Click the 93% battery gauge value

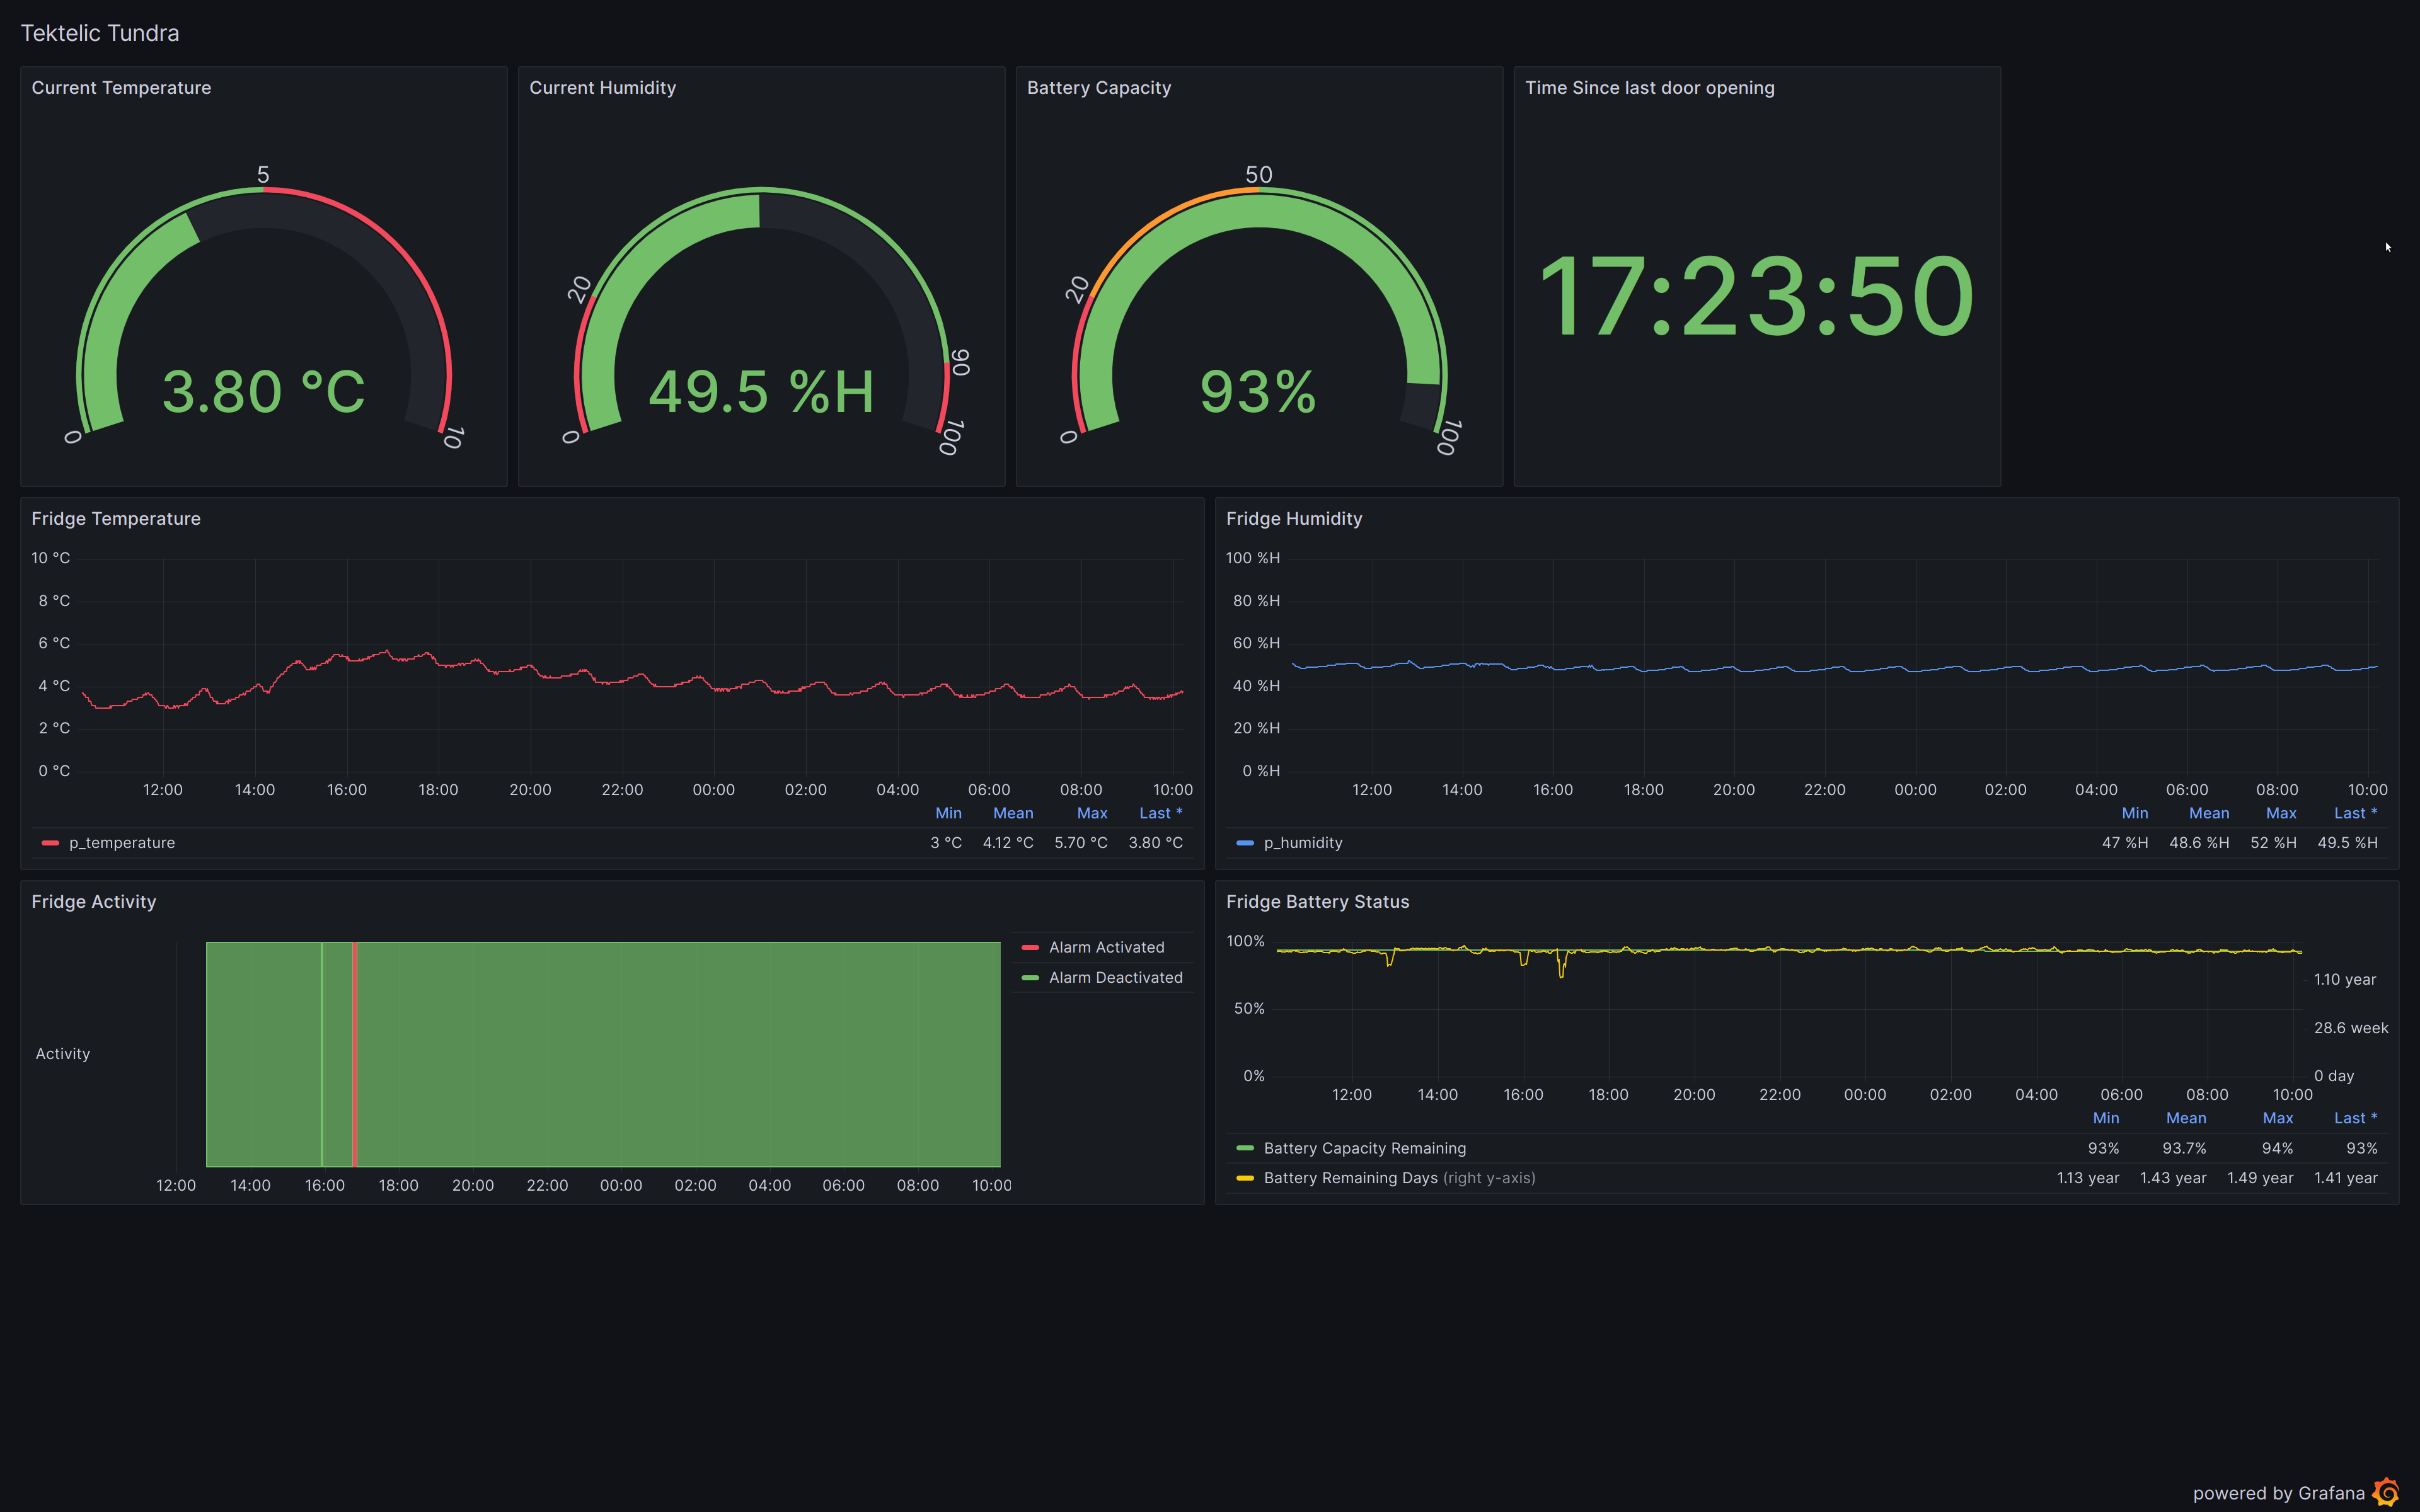tap(1258, 392)
